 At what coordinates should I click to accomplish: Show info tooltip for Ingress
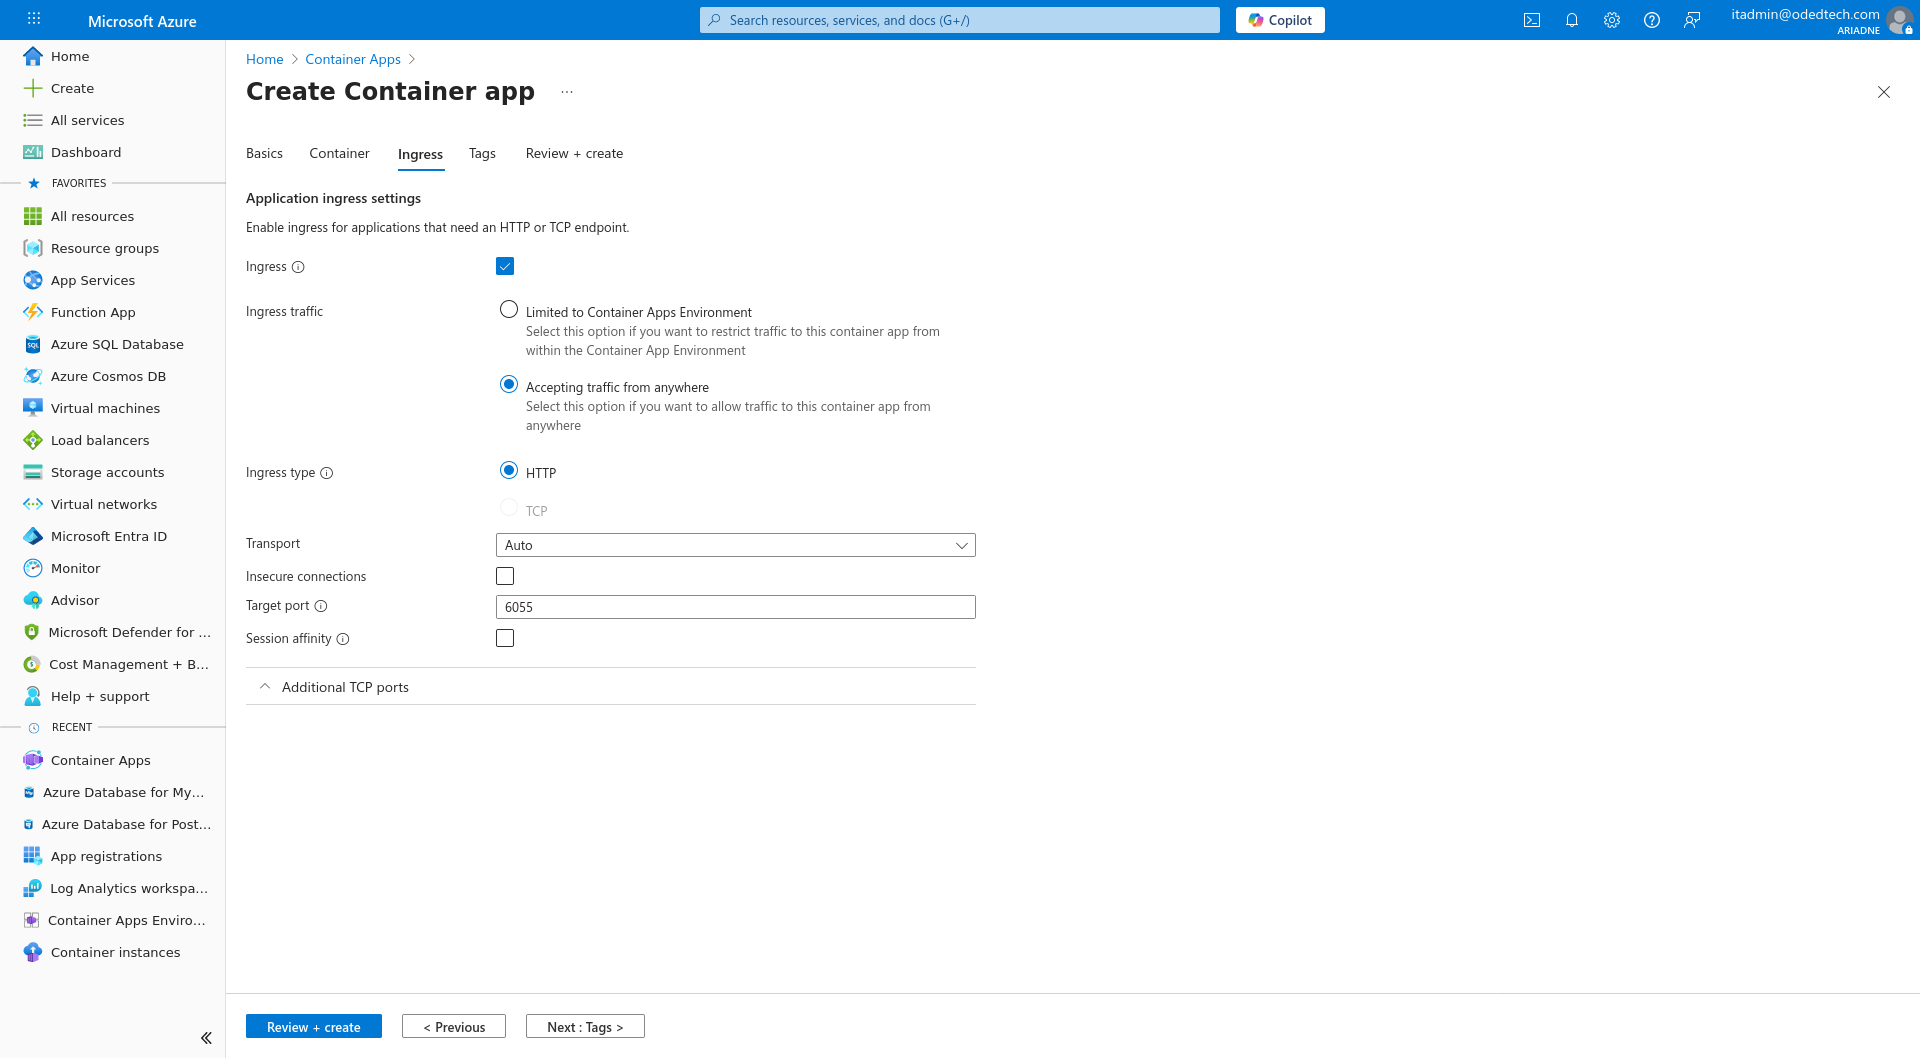tap(298, 267)
